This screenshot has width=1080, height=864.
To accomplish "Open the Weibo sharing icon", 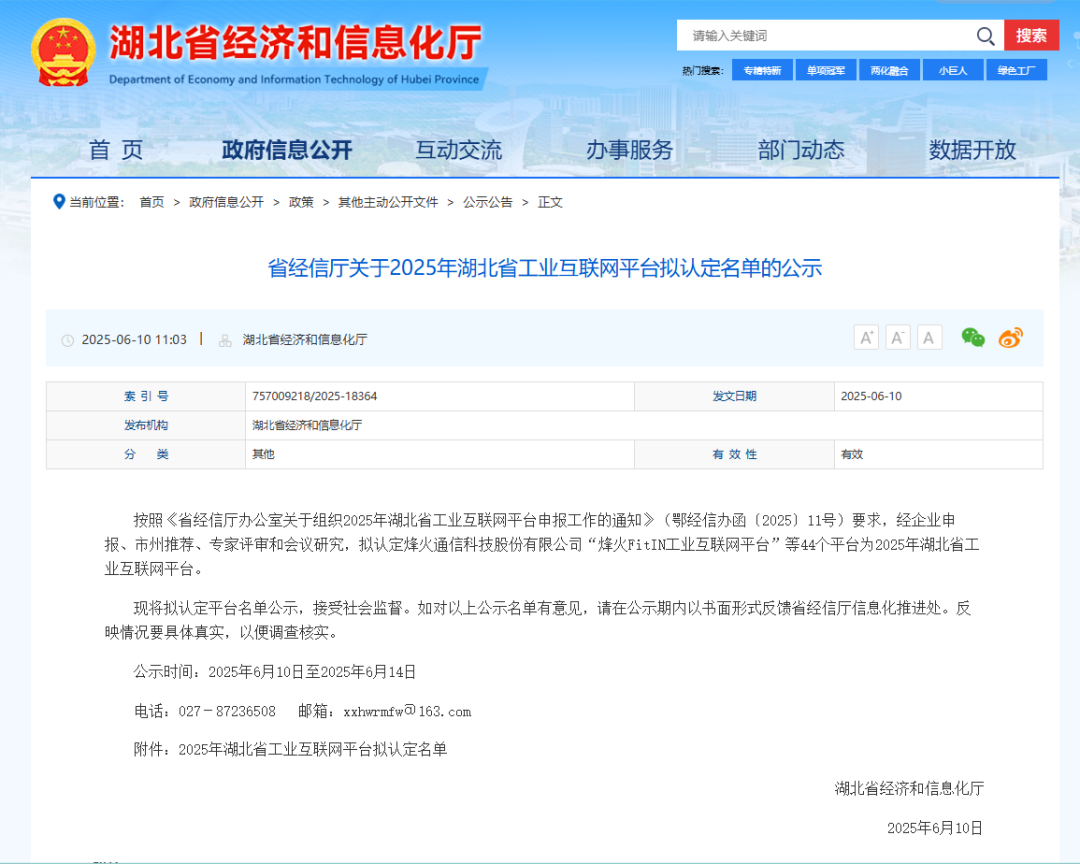I will coord(1009,338).
